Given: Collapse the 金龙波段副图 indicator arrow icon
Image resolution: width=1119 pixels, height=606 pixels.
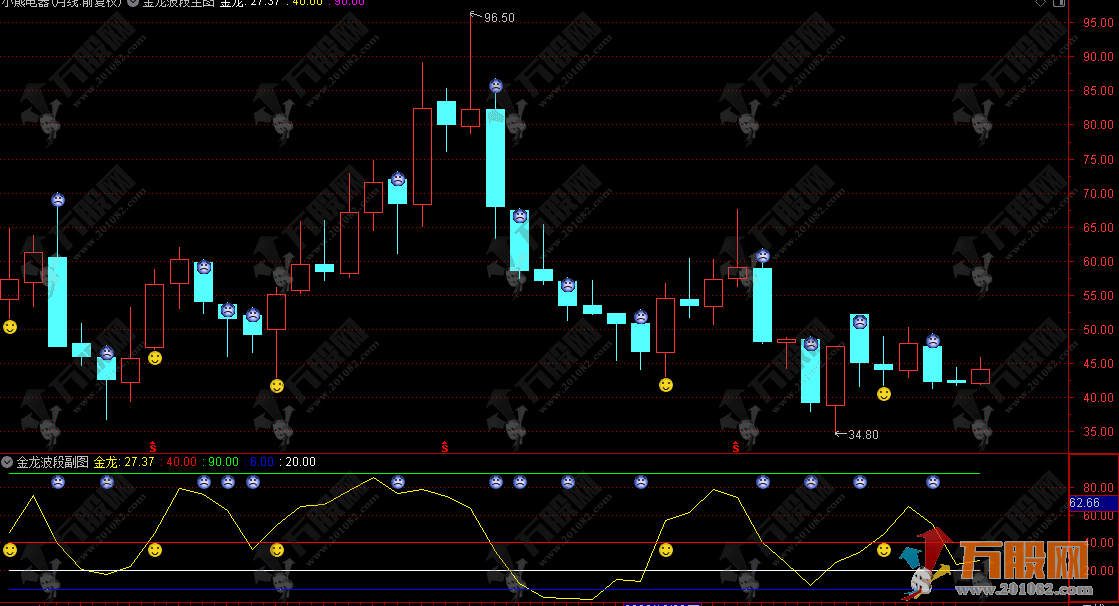Looking at the screenshot, I should point(7,462).
